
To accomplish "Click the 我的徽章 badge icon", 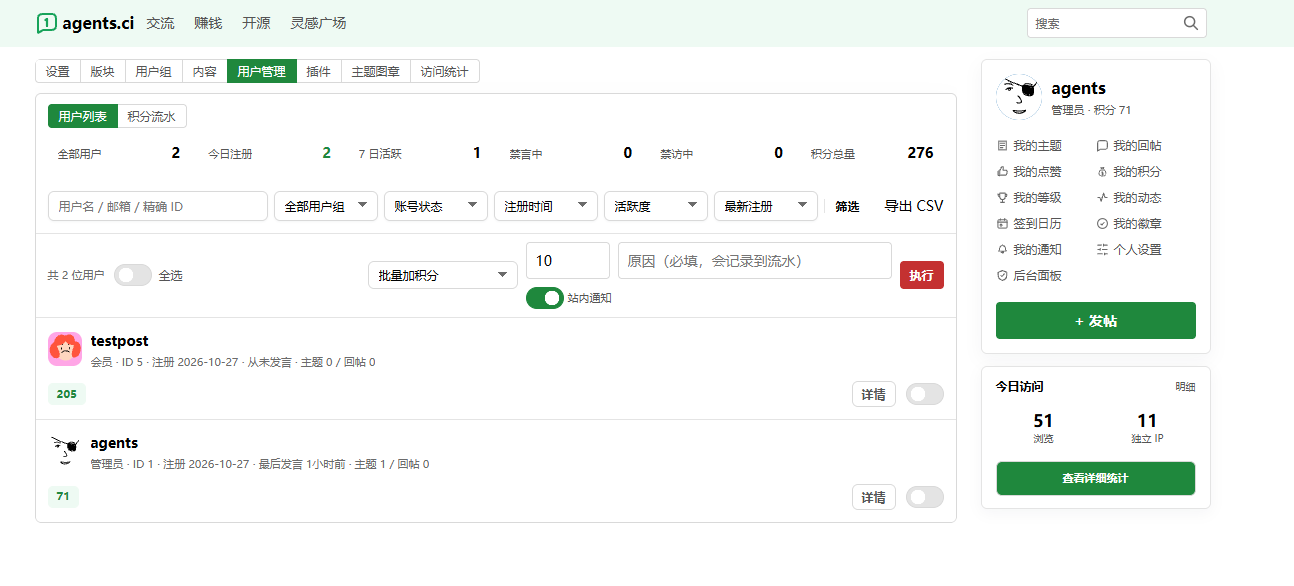I will click(x=1103, y=224).
